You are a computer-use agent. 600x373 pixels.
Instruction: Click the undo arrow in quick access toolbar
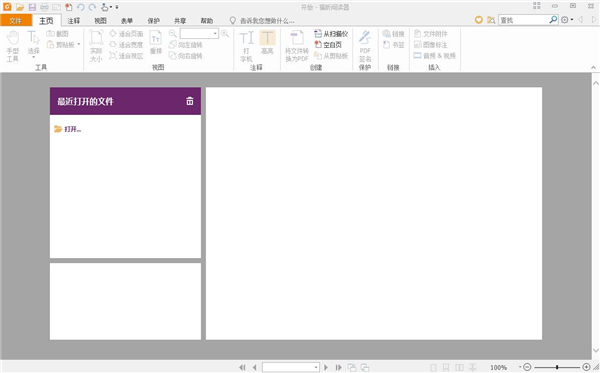coord(80,7)
